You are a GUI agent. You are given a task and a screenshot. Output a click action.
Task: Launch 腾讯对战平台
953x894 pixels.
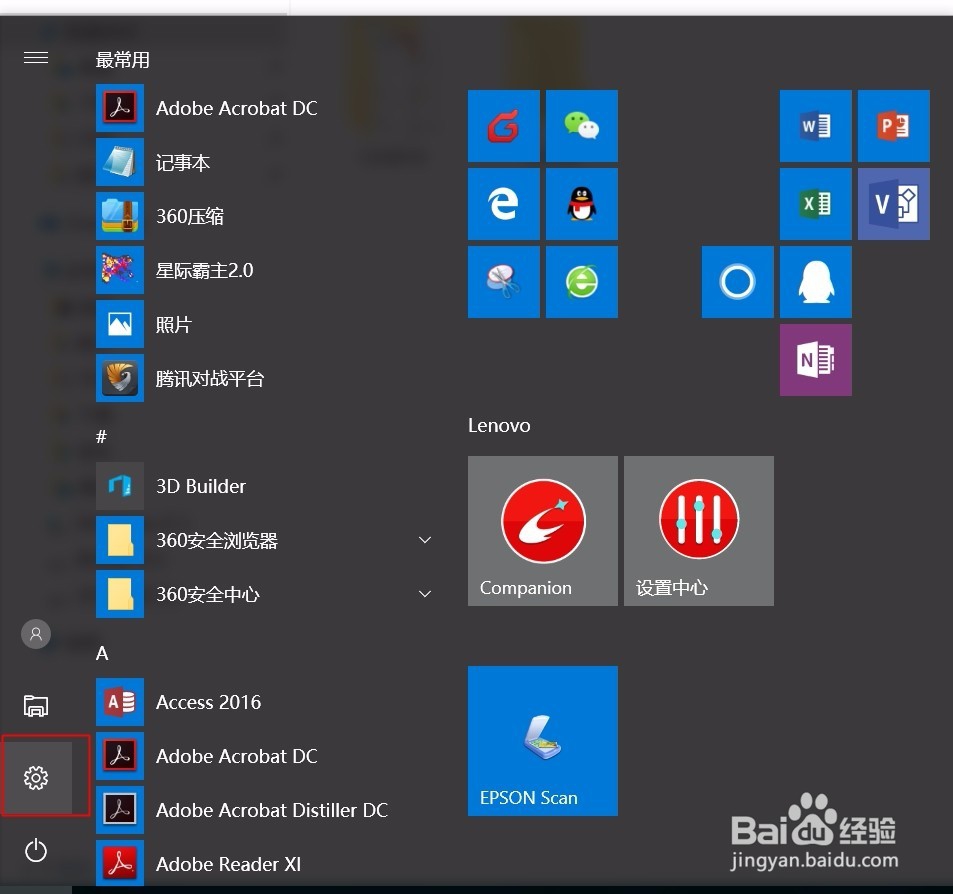click(266, 378)
